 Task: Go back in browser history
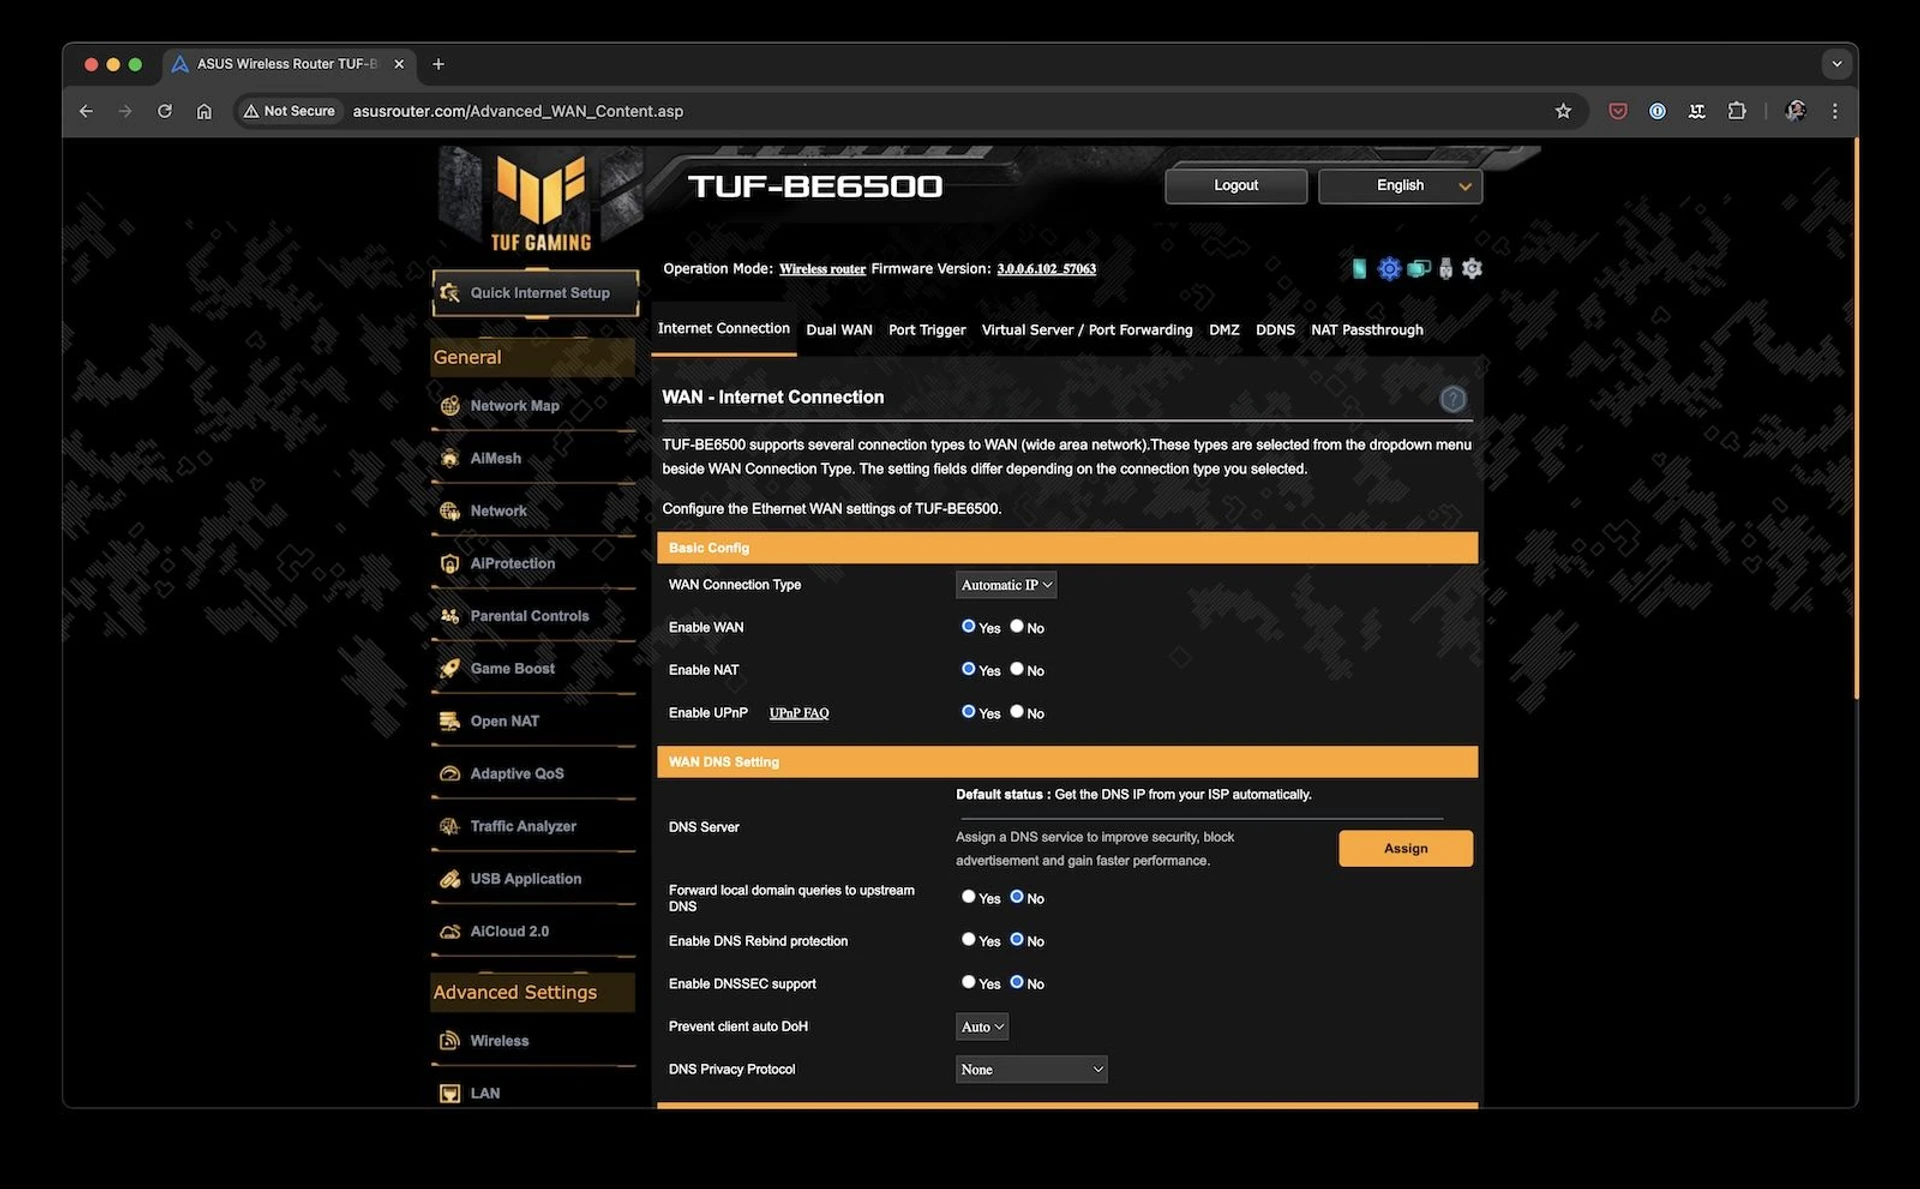pos(86,111)
